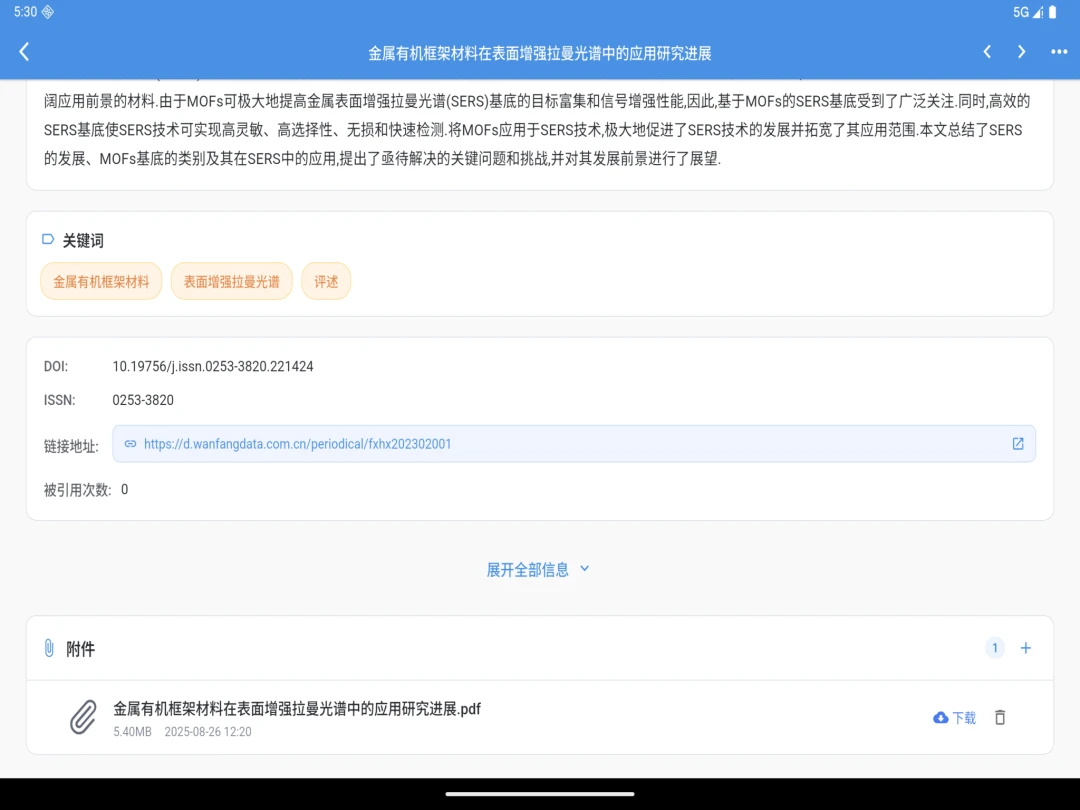Screen dimensions: 1080x810
Task: Open next record chevron in header
Action: click(x=1021, y=52)
